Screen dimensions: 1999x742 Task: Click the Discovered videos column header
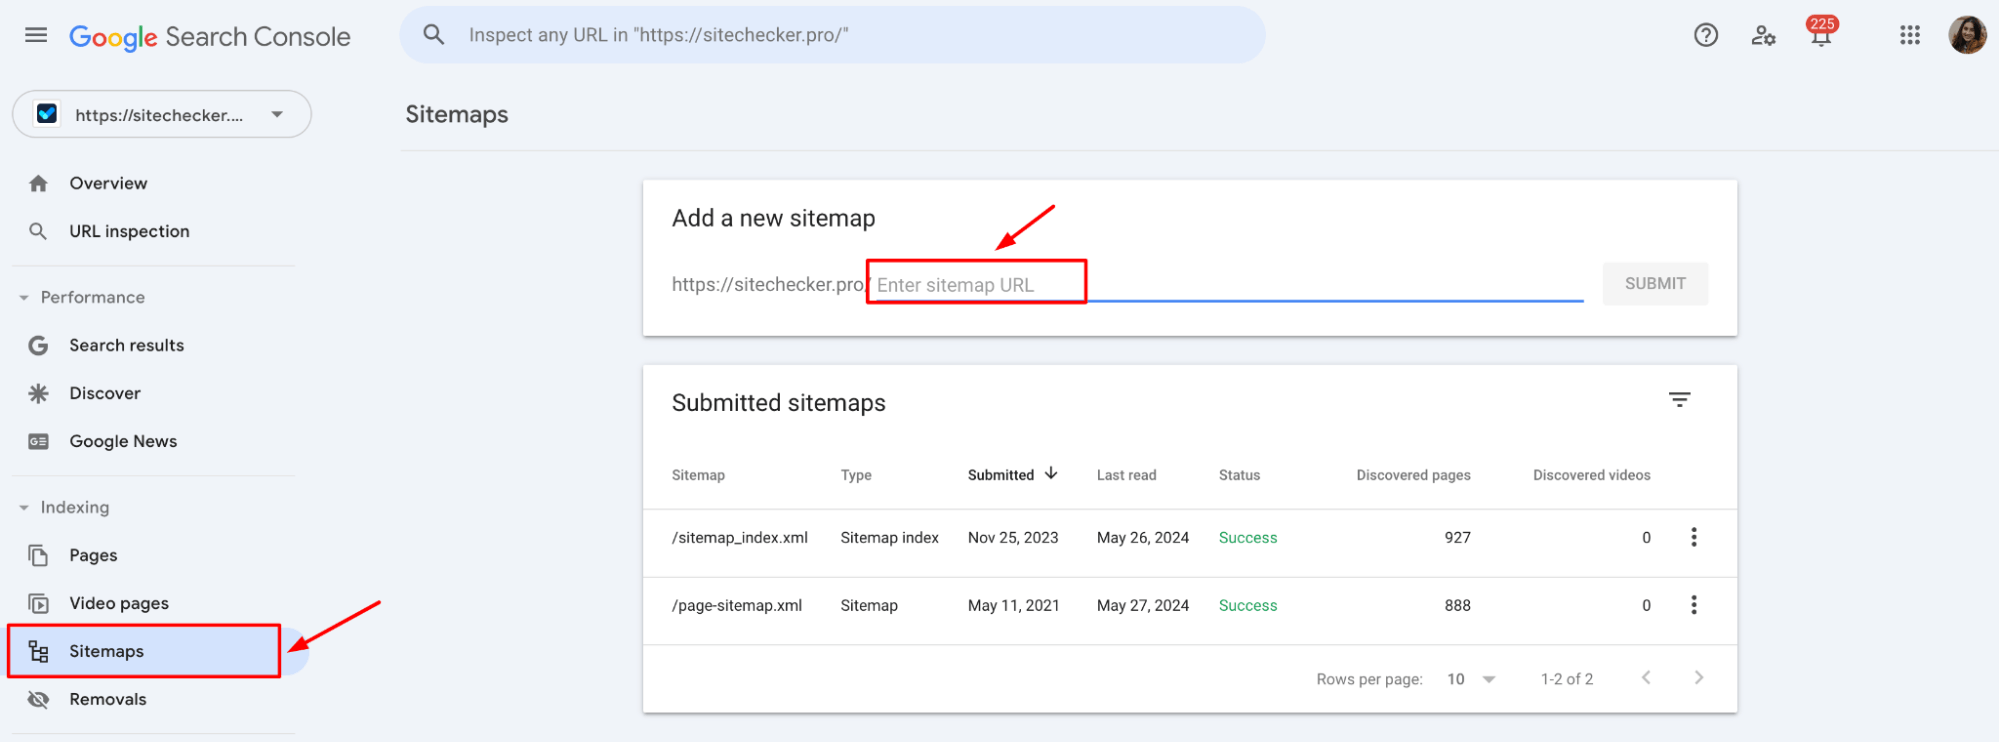(x=1591, y=475)
